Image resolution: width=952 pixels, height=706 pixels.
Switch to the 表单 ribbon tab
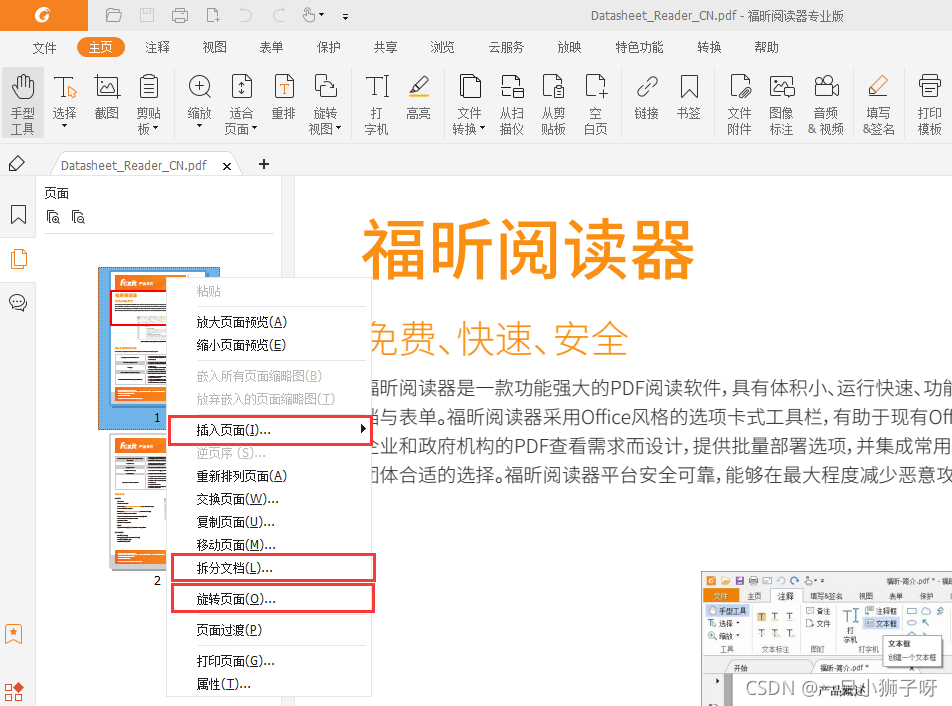271,47
